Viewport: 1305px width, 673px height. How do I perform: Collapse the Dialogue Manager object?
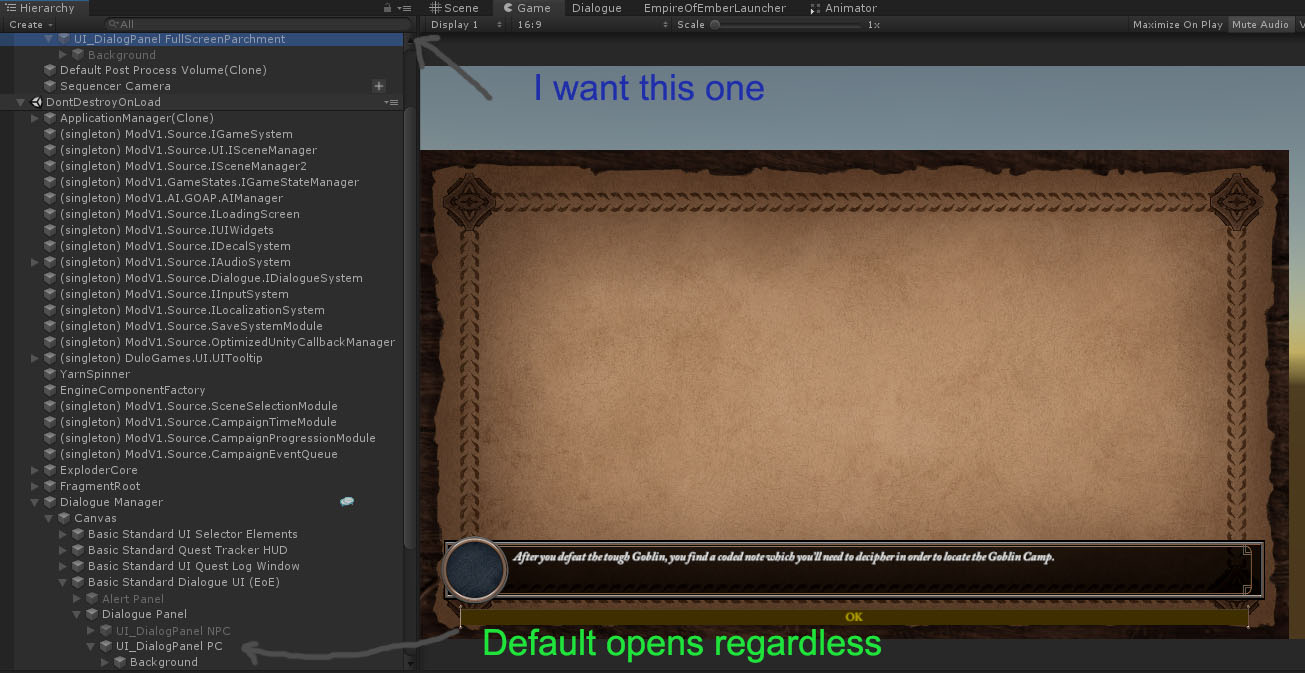pos(35,502)
